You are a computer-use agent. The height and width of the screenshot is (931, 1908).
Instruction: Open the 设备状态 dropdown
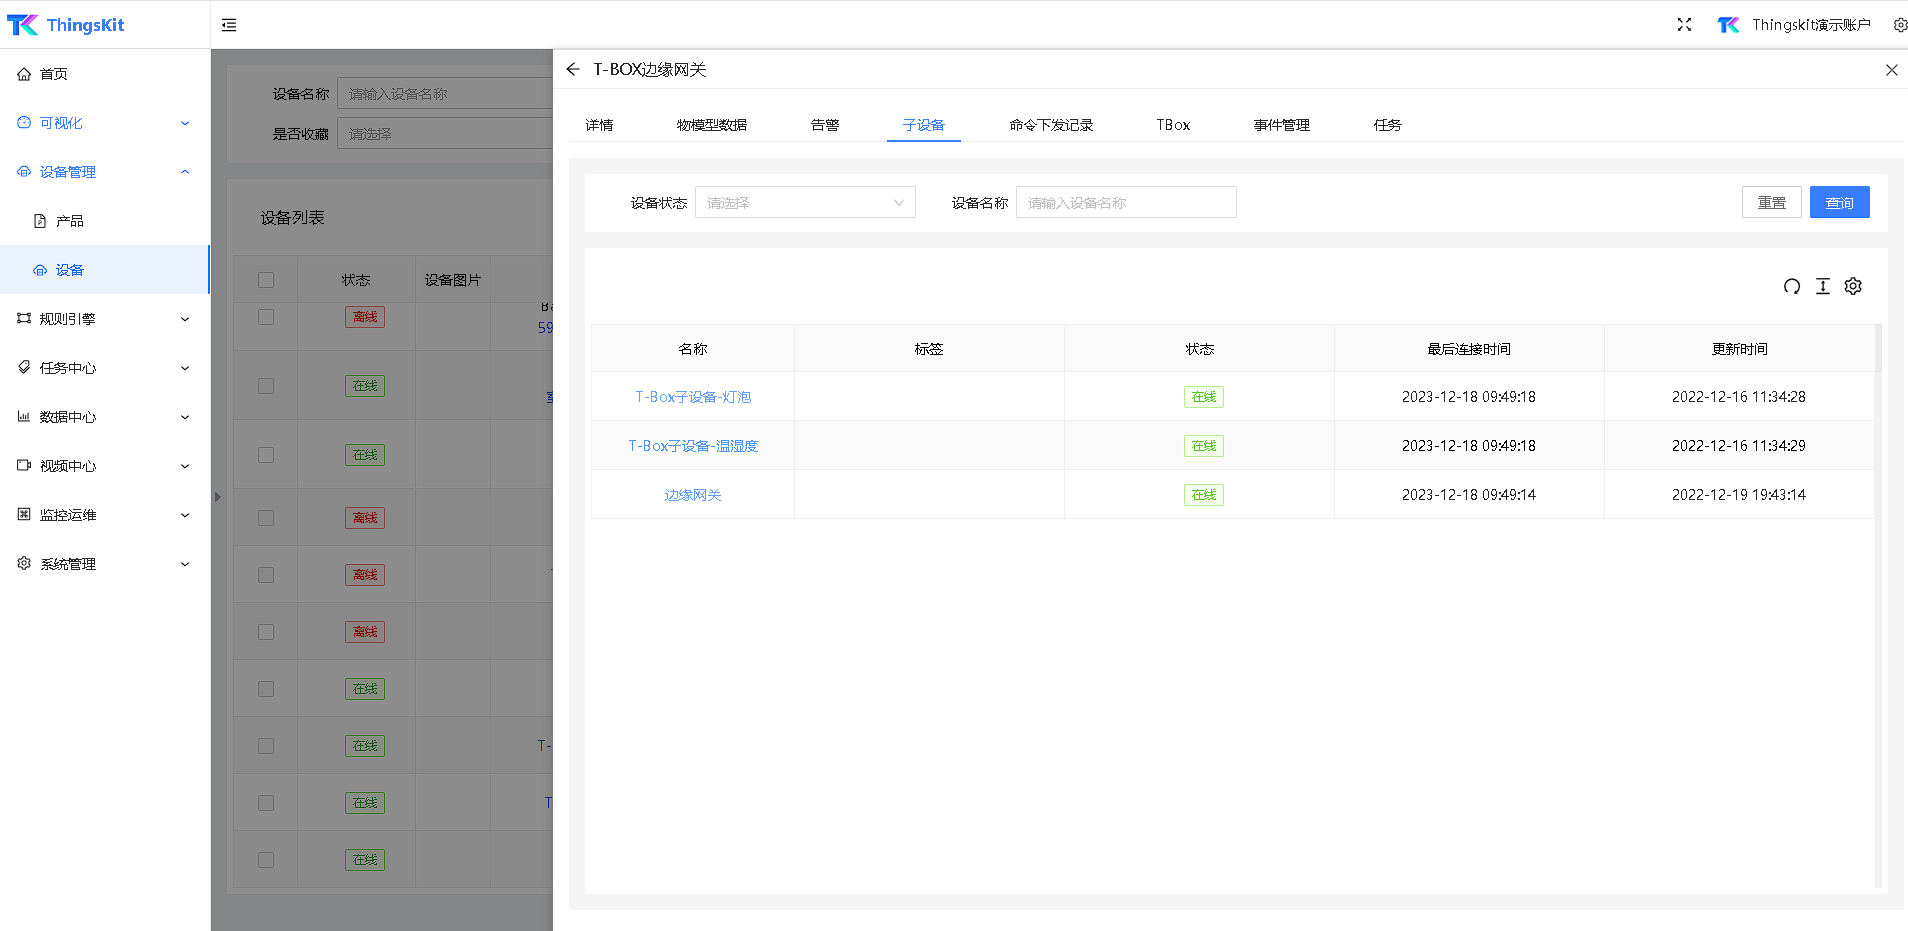click(805, 203)
